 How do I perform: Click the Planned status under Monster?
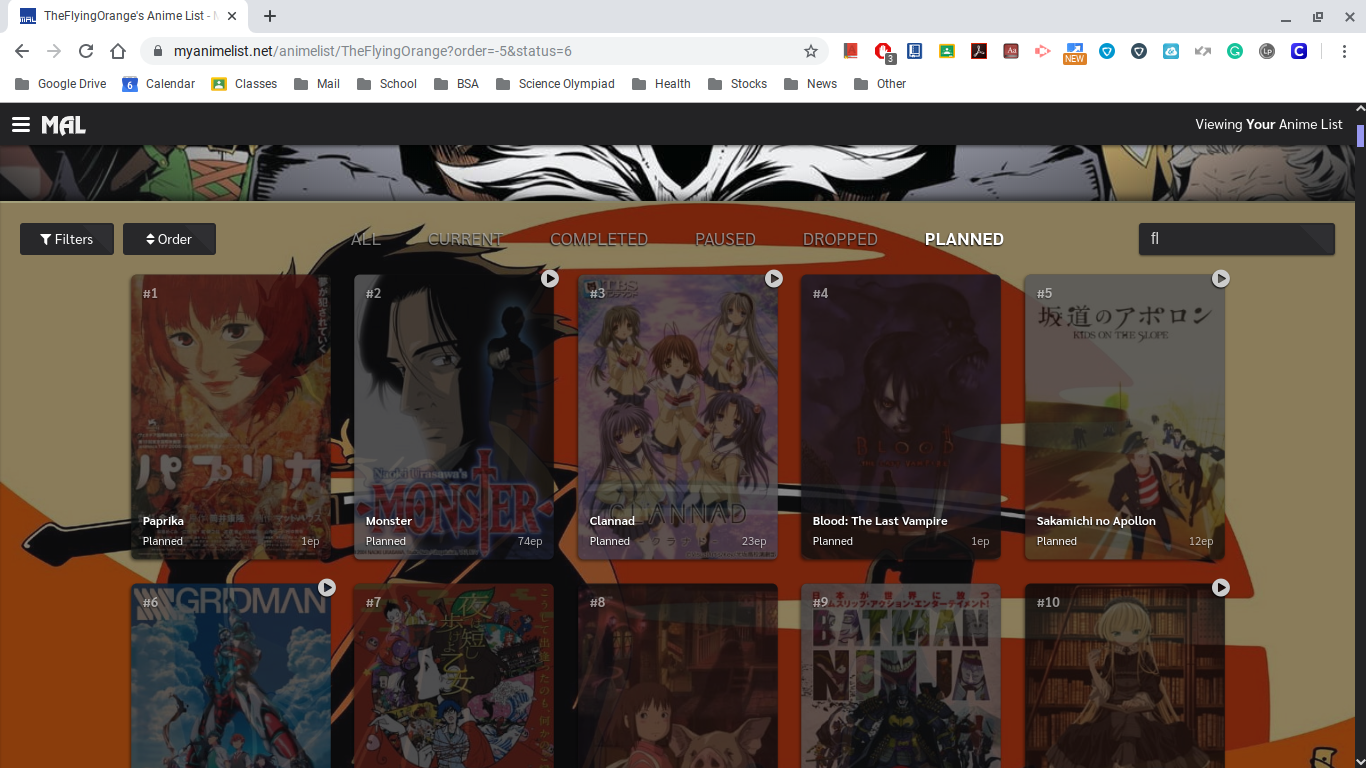(386, 541)
